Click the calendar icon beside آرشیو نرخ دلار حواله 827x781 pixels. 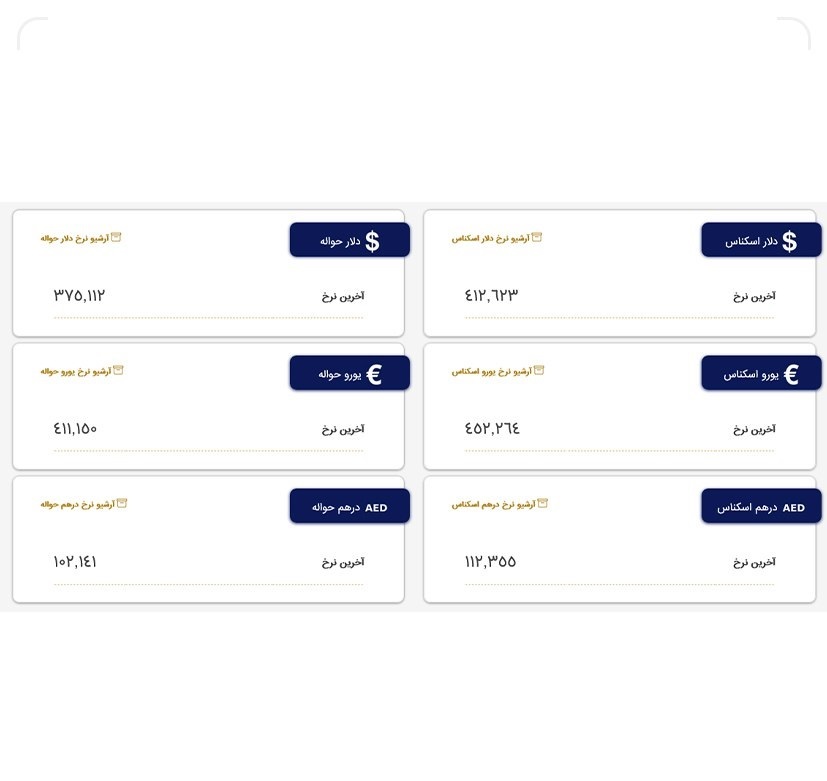(x=117, y=236)
